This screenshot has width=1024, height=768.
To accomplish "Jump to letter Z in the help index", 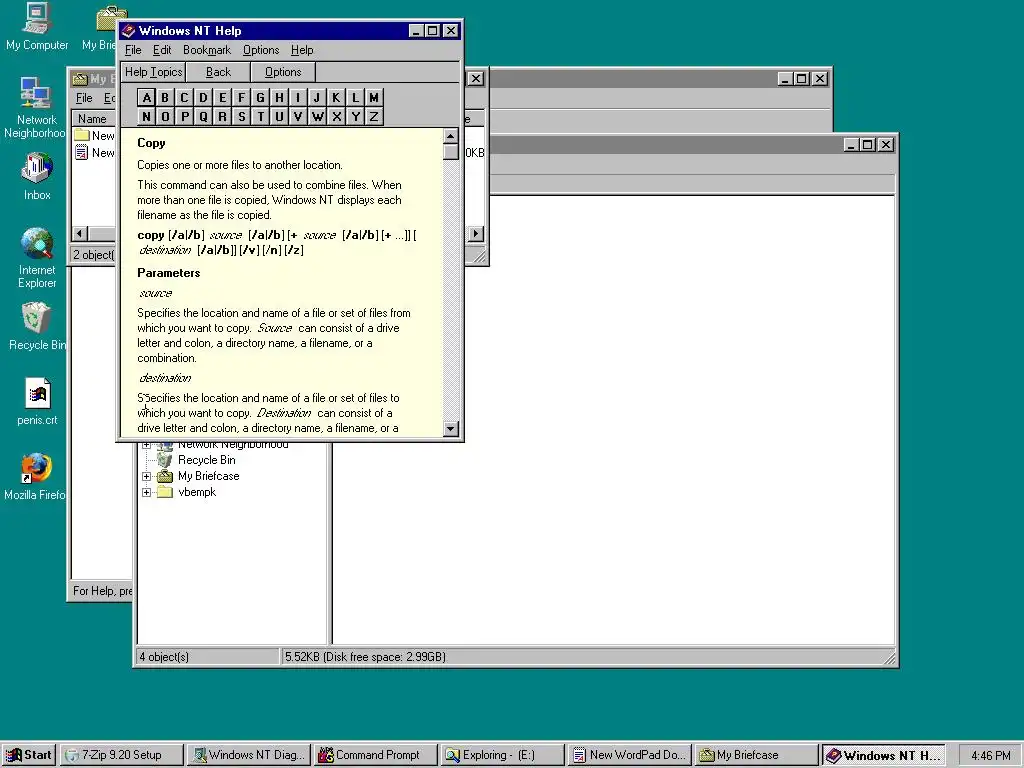I will click(374, 116).
